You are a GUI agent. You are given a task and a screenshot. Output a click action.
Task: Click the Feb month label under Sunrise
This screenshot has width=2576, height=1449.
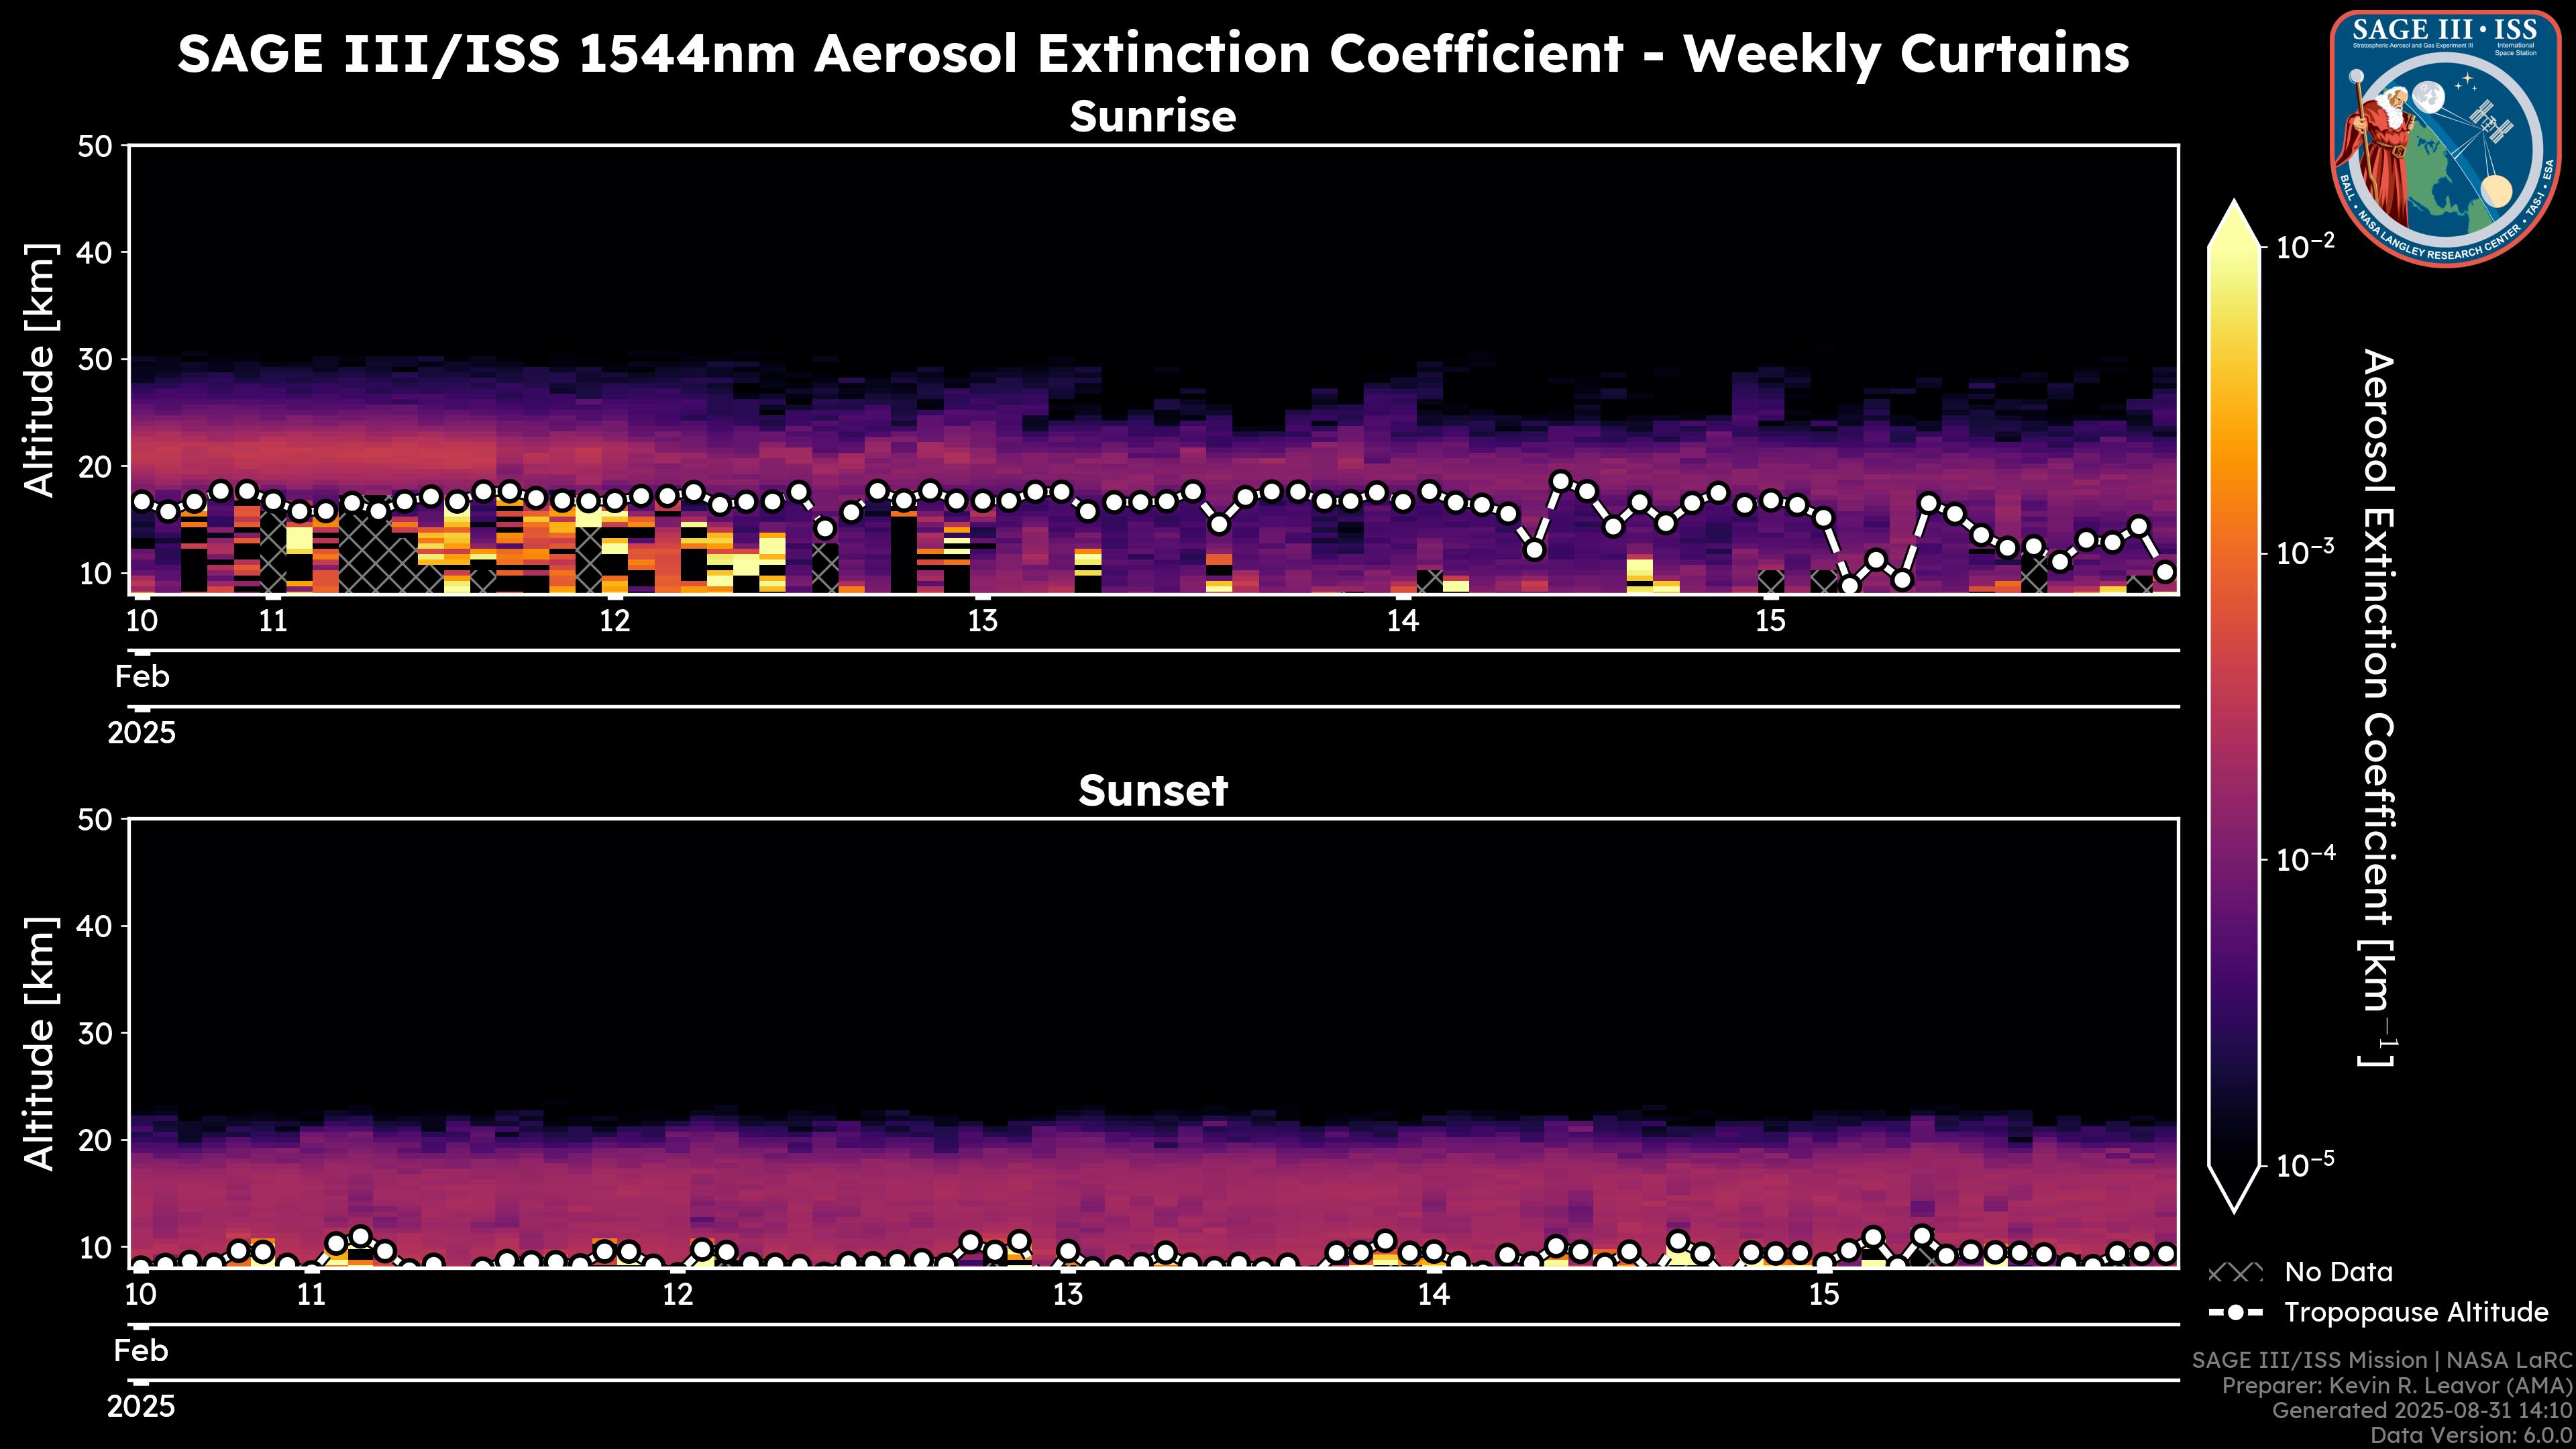click(x=142, y=677)
